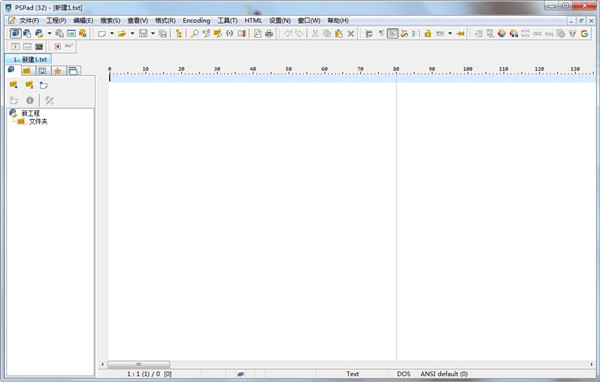
Task: Toggle the highlighted word-wrap toolbar button
Action: [x=393, y=34]
